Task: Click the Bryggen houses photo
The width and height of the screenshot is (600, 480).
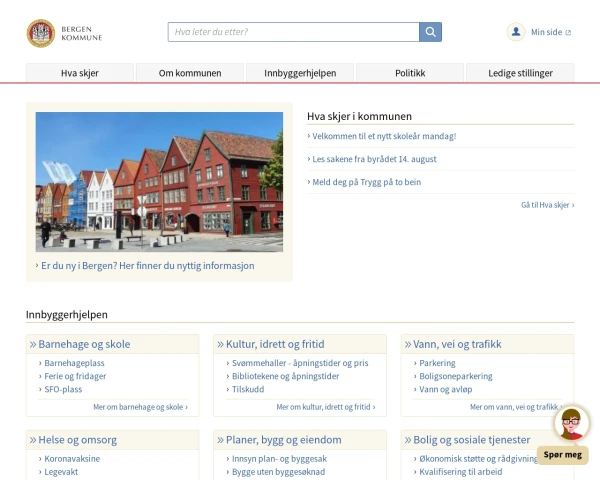Action: coord(159,182)
